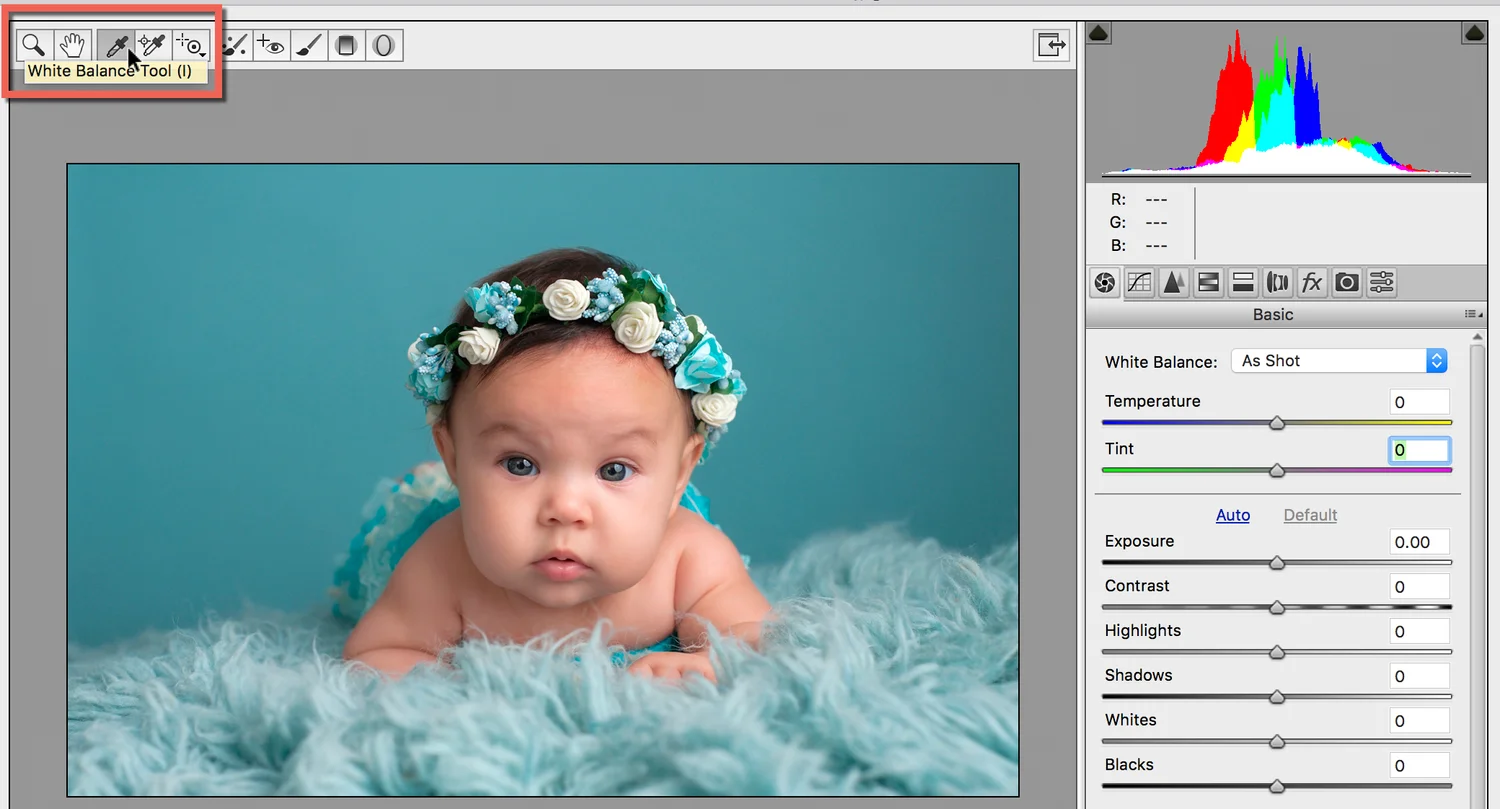The width and height of the screenshot is (1500, 809).
Task: Select the Hand tool
Action: point(71,44)
